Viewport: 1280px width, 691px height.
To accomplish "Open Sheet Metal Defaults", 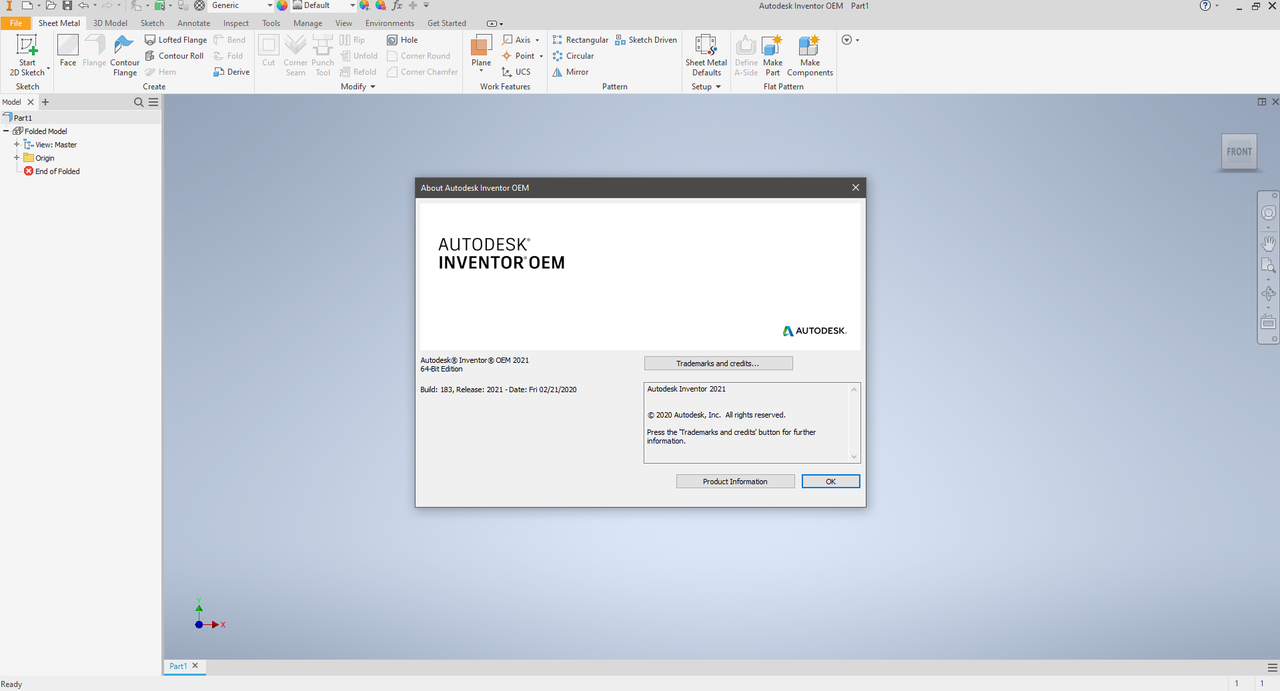I will click(706, 55).
